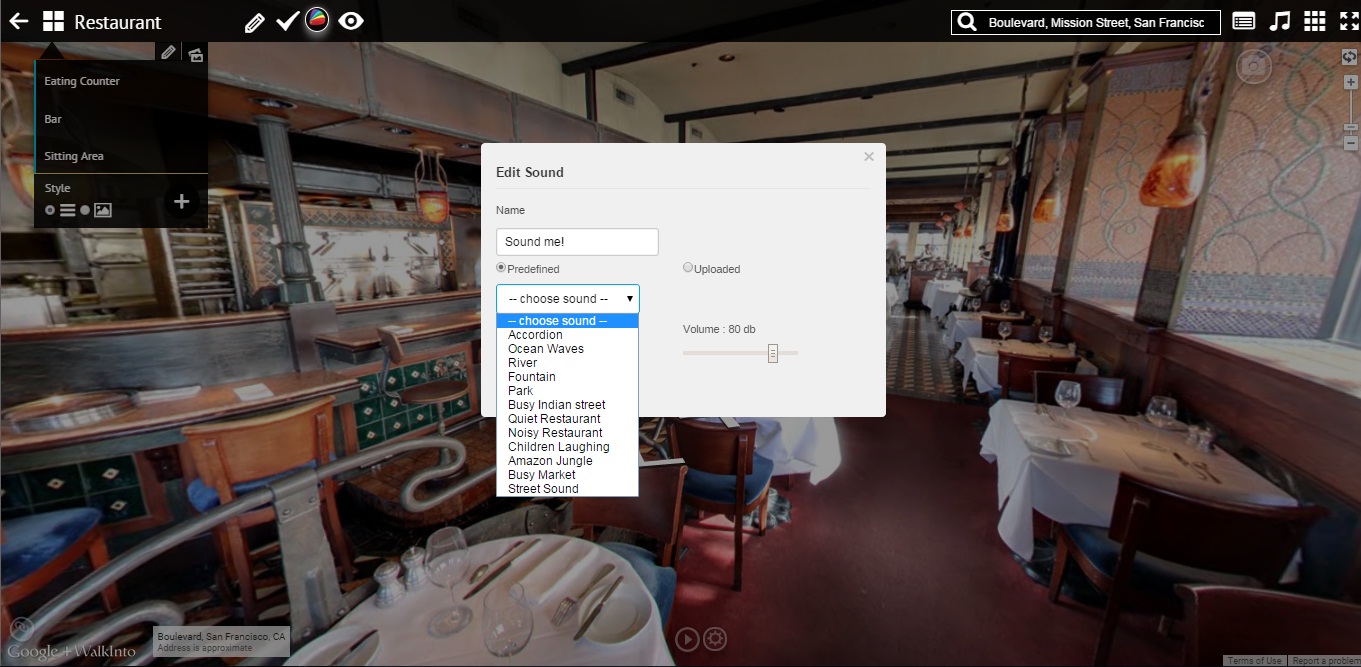Choose Noisy Restaurant from the sound list
The image size is (1361, 667).
(567, 433)
